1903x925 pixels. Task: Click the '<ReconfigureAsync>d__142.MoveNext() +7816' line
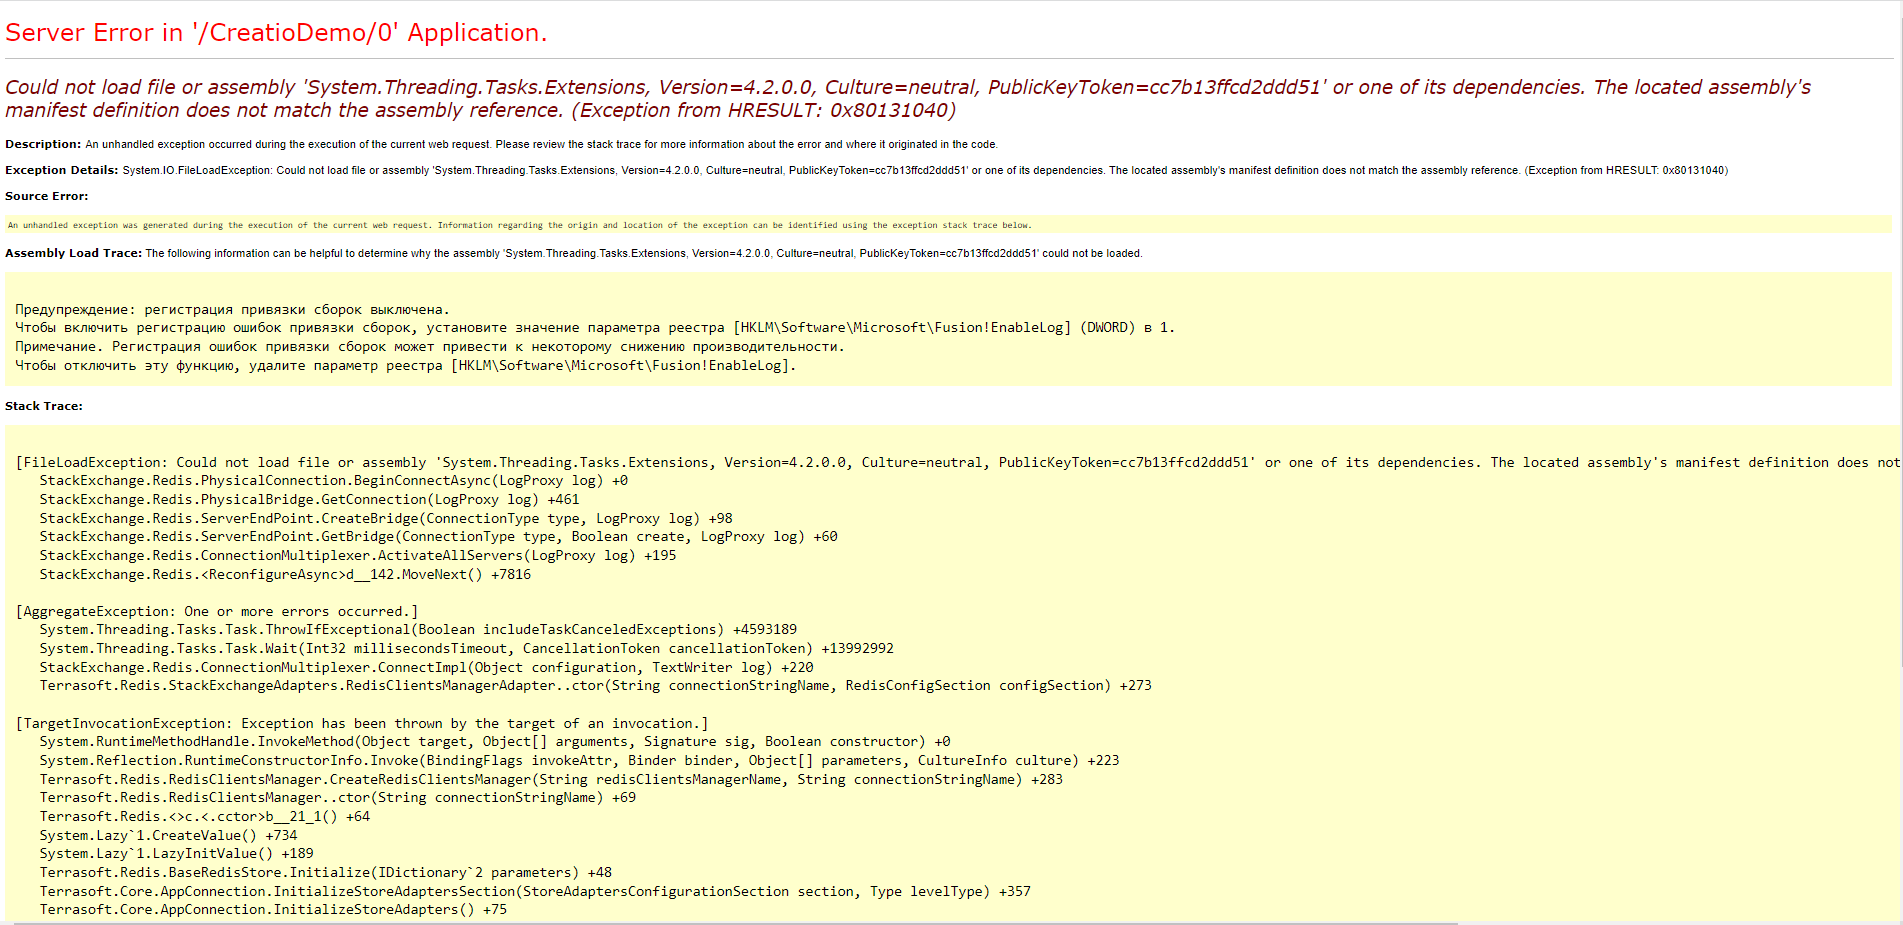point(286,575)
